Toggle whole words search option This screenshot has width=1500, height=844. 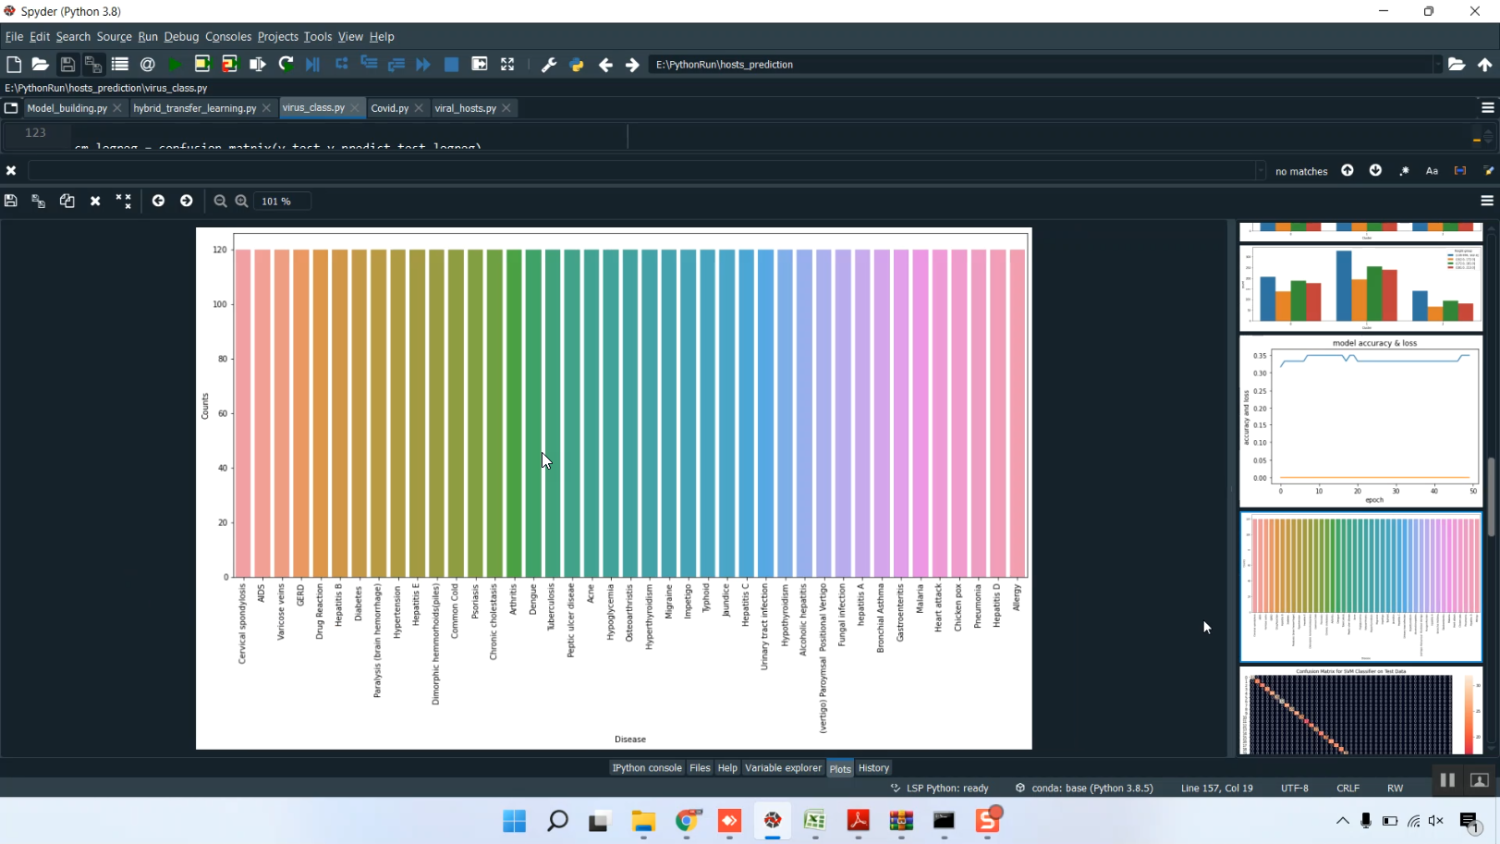[1460, 171]
